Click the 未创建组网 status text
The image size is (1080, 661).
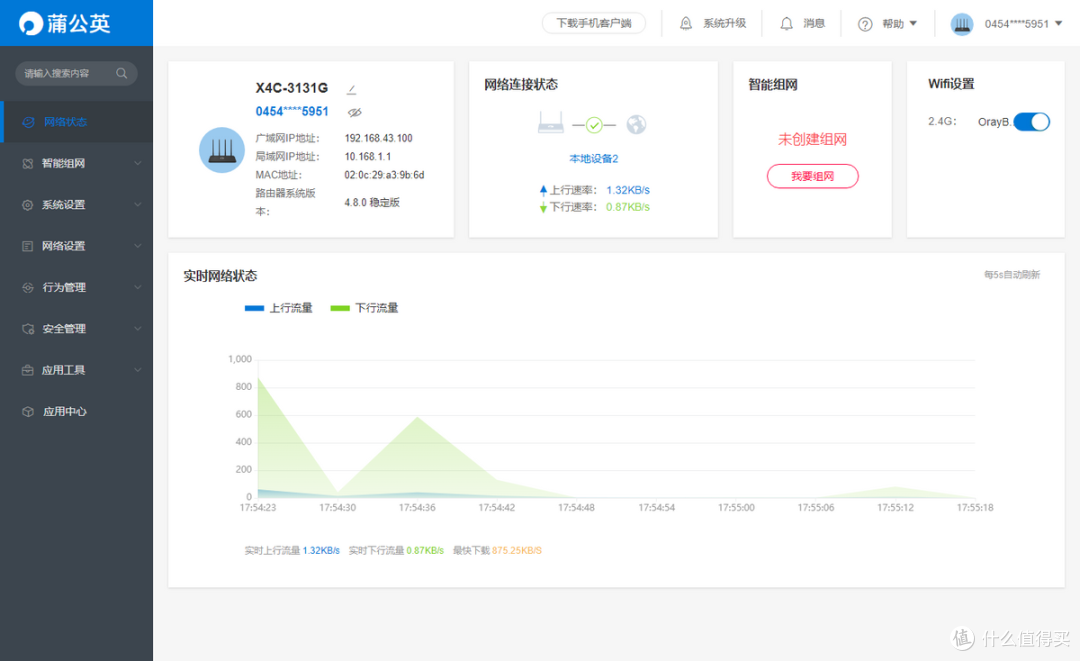813,139
